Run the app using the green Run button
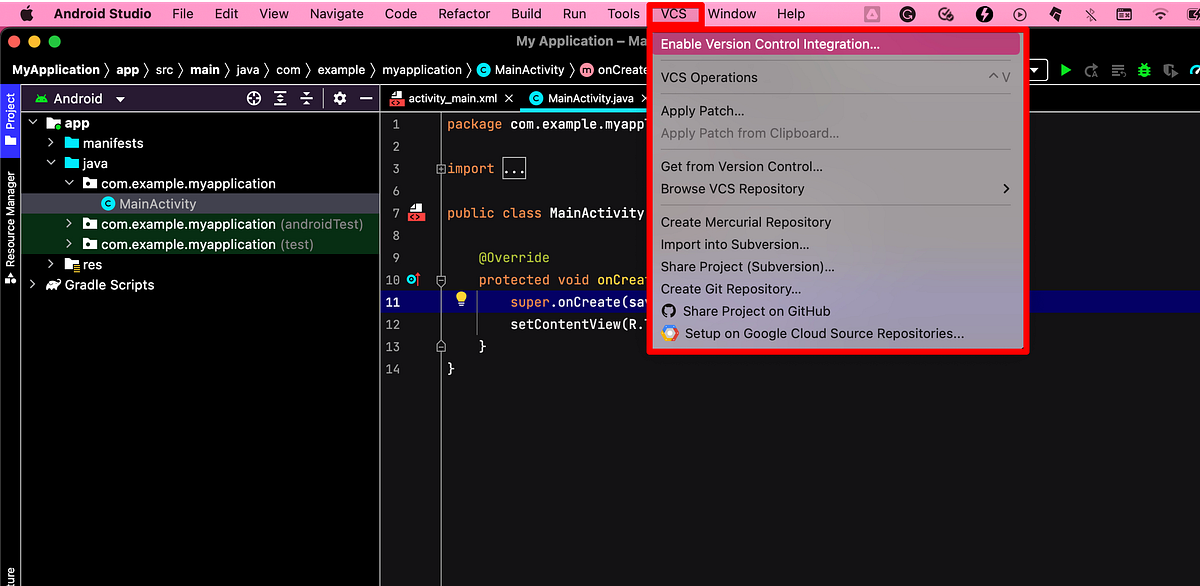The height and width of the screenshot is (586, 1200). coord(1066,70)
